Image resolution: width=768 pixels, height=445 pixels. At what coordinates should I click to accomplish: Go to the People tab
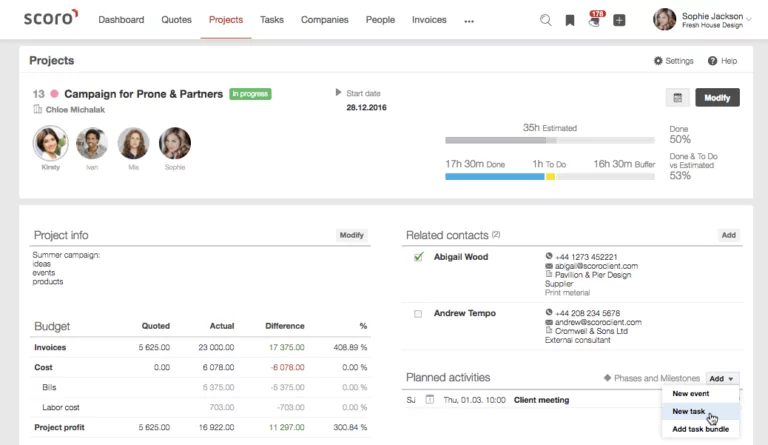click(380, 20)
